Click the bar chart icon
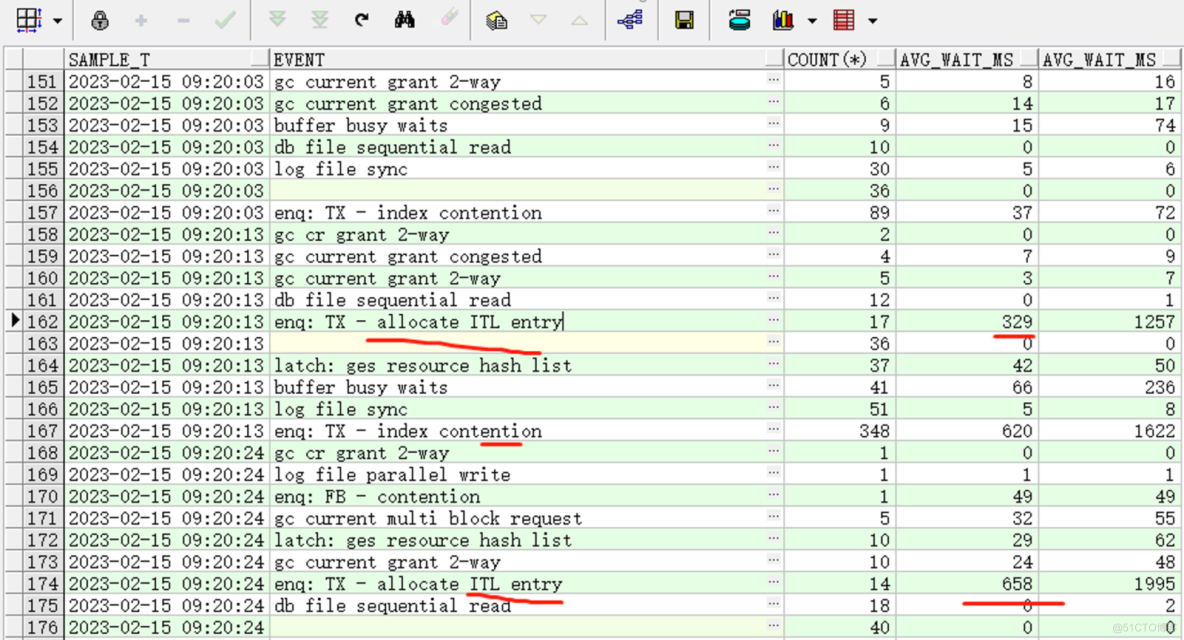 pos(783,20)
